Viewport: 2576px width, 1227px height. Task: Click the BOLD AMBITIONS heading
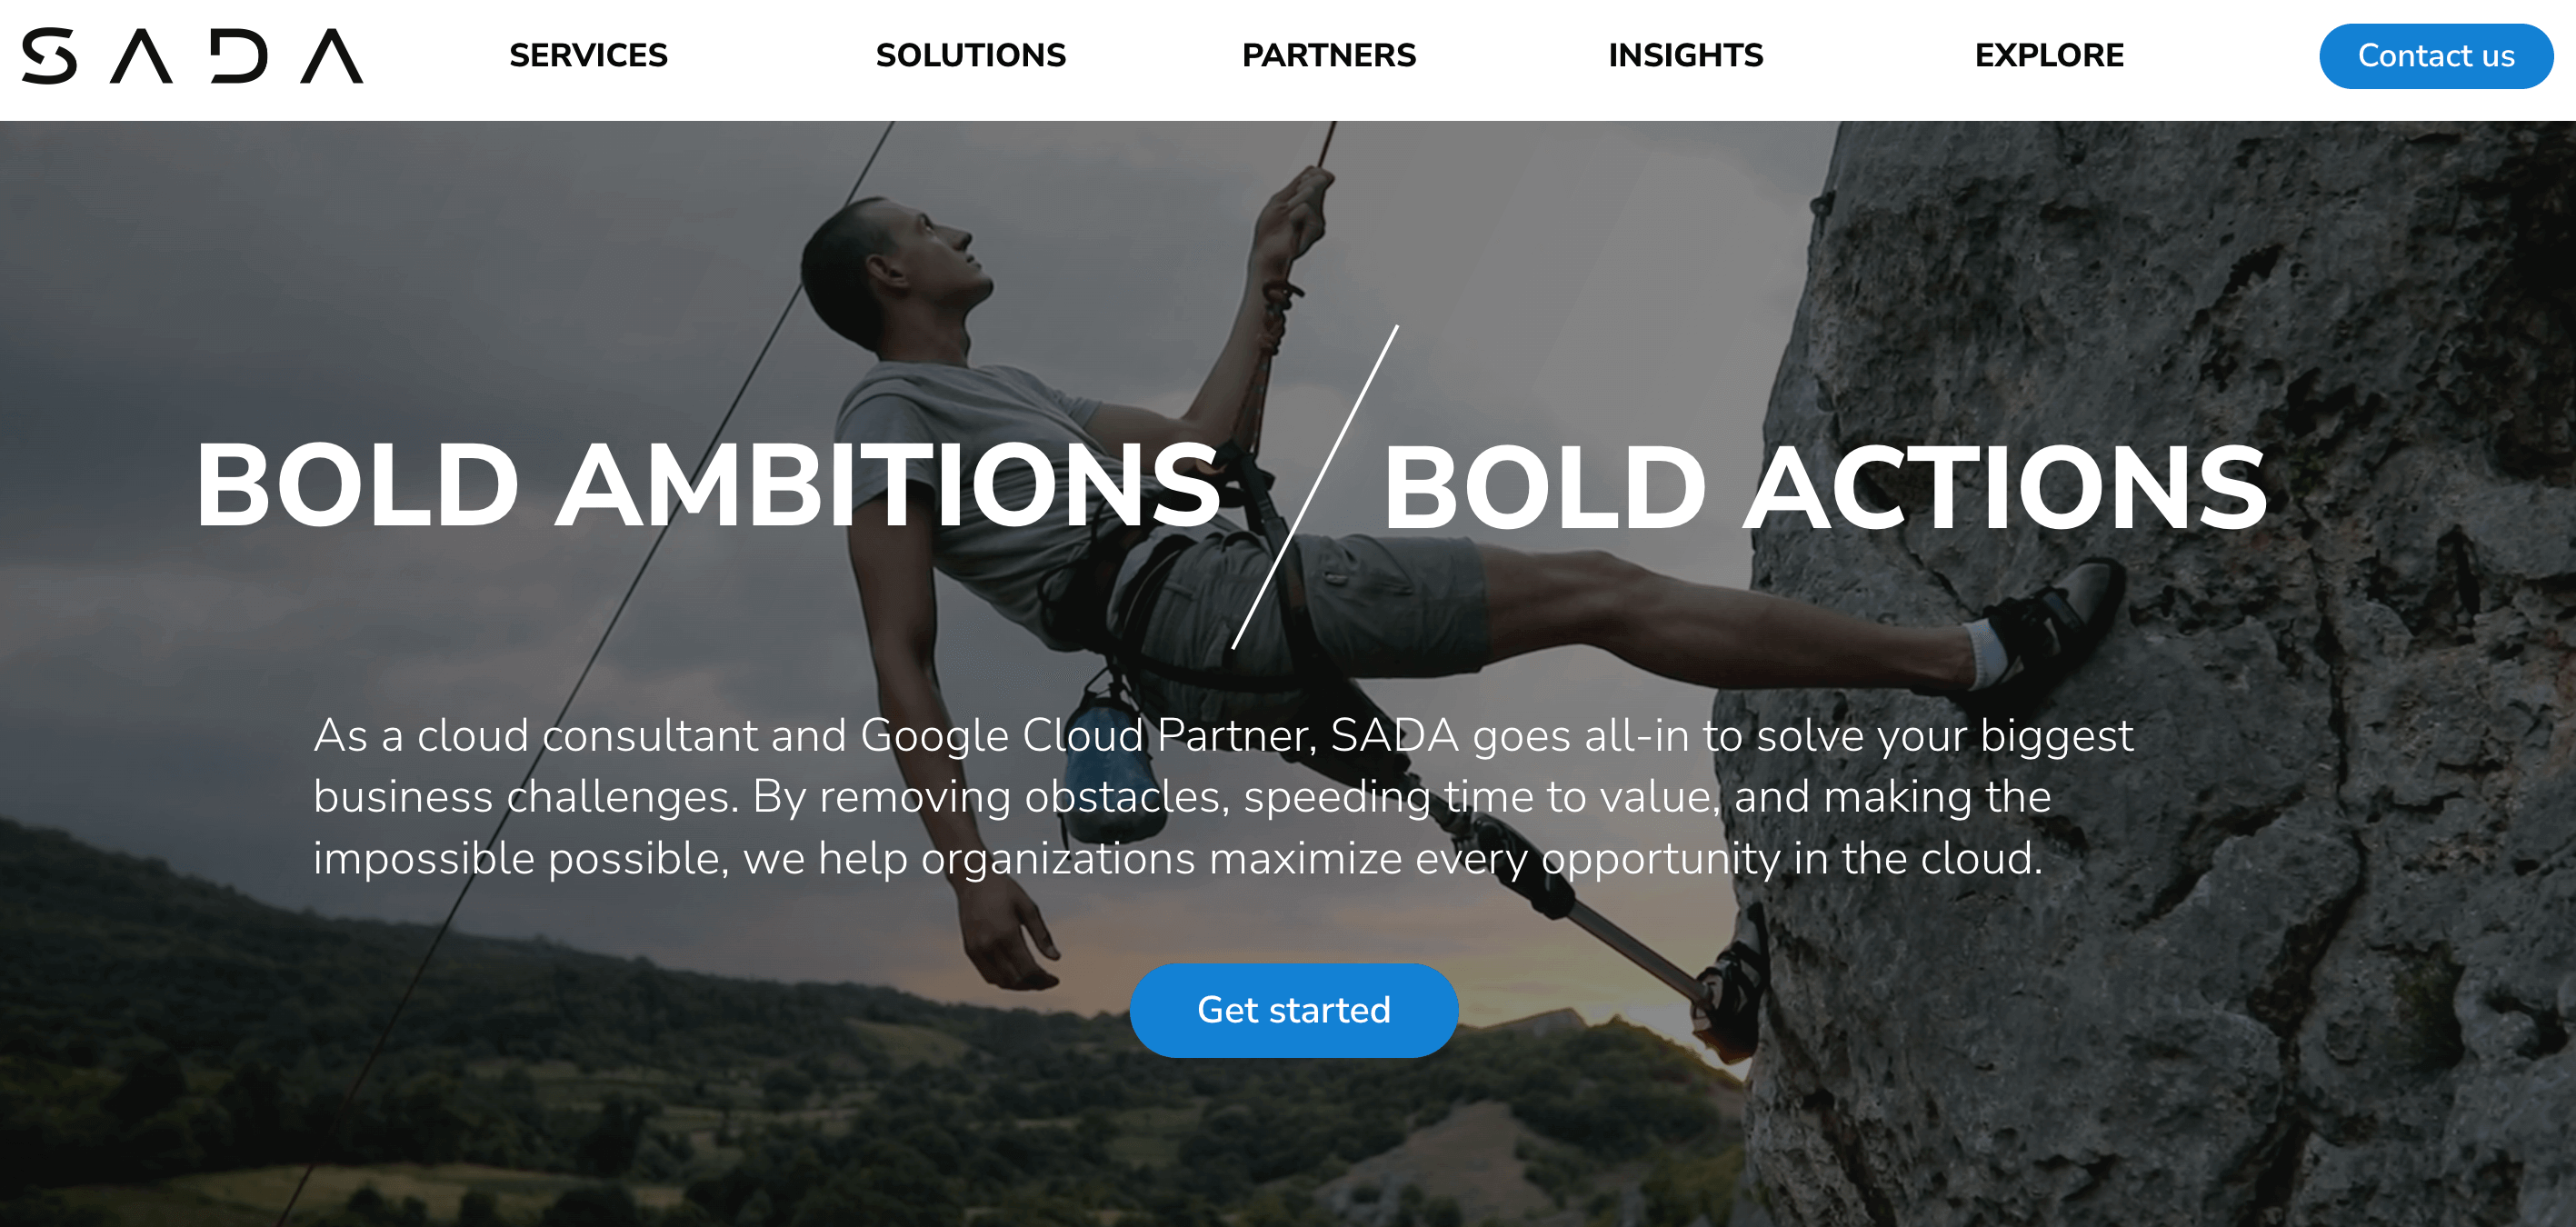pyautogui.click(x=708, y=486)
